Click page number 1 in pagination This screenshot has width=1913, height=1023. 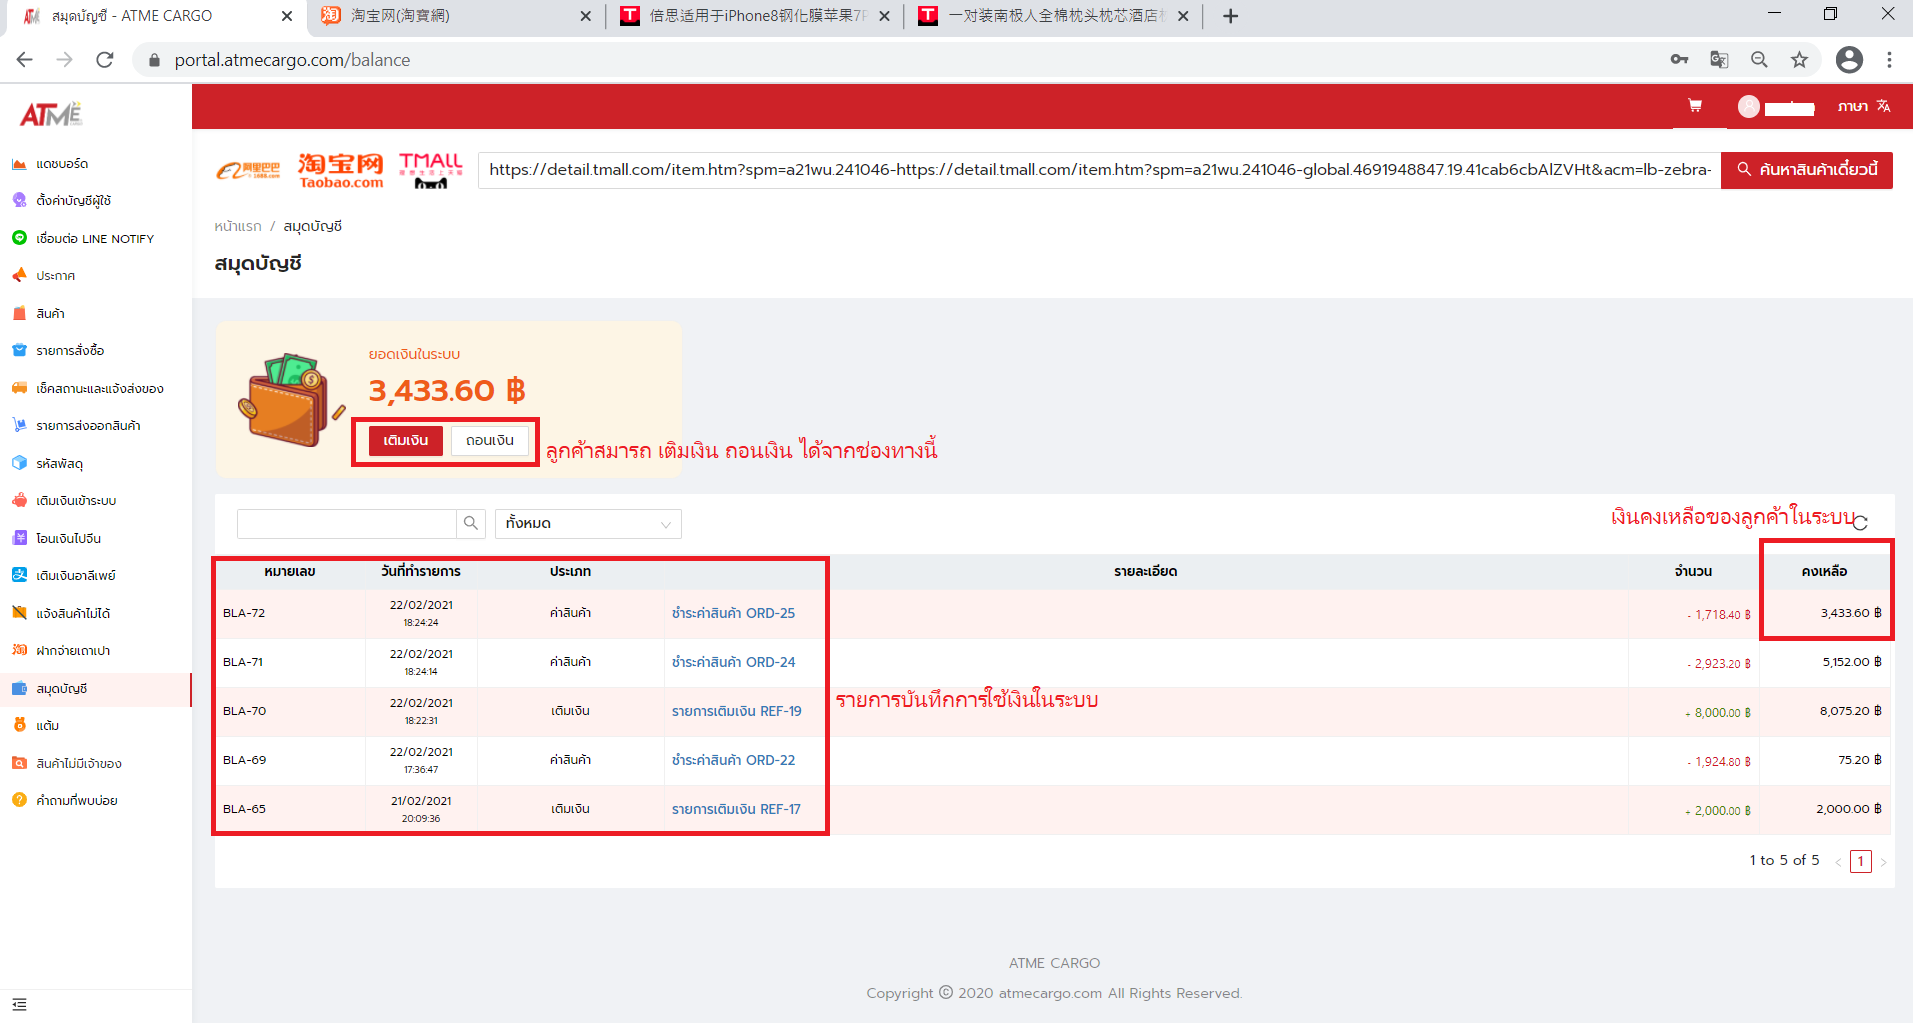tap(1860, 861)
